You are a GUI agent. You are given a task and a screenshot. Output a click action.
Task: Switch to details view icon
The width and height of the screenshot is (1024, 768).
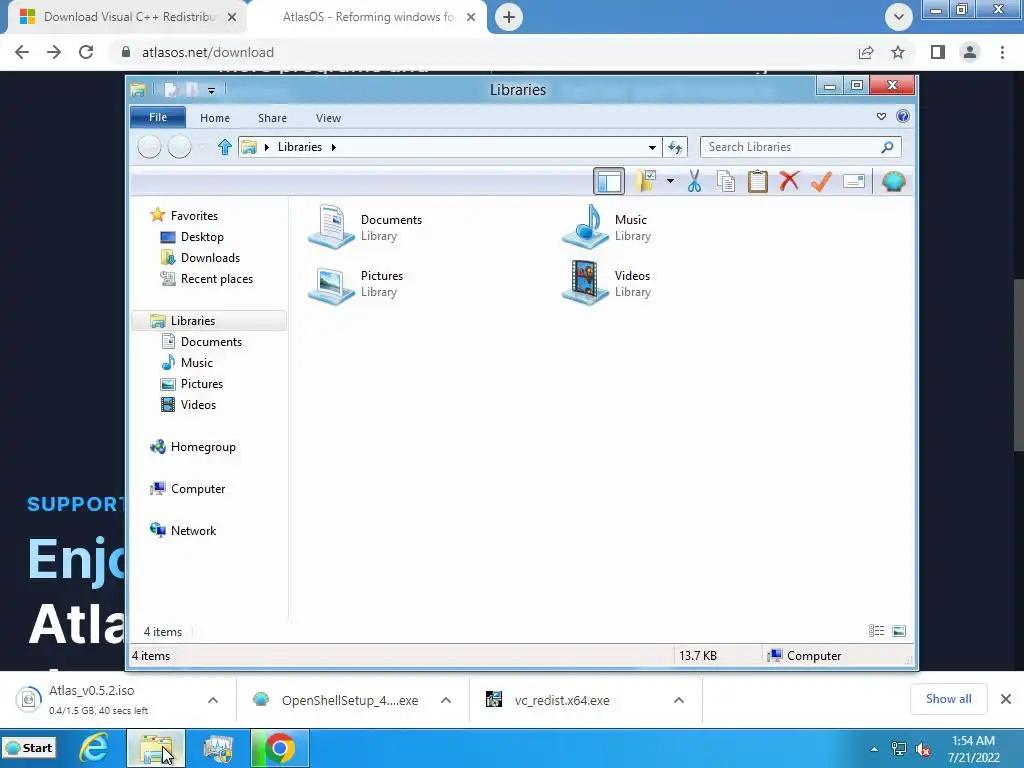tap(876, 631)
